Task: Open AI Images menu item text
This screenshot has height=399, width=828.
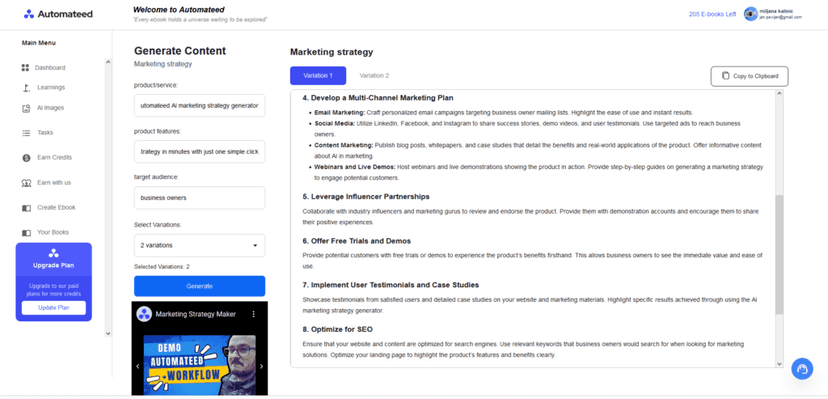Action: [x=50, y=108]
